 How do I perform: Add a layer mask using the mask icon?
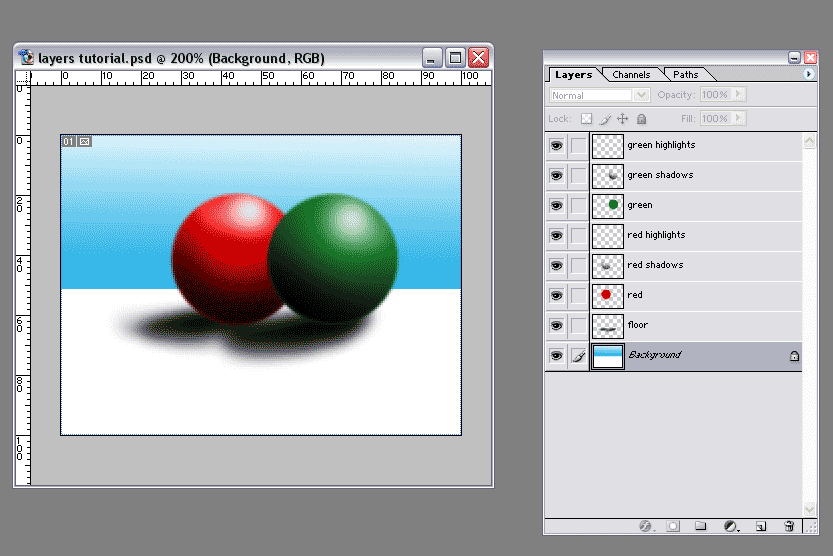[673, 526]
